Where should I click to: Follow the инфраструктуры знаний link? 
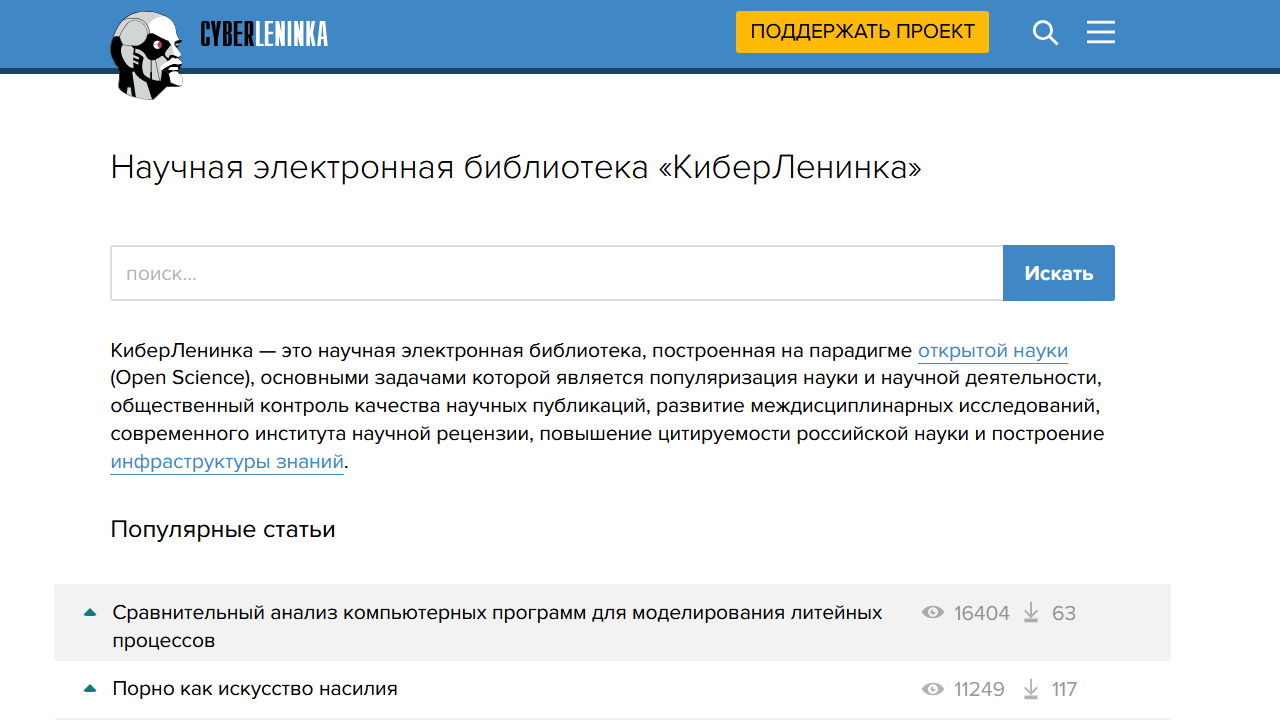[226, 461]
